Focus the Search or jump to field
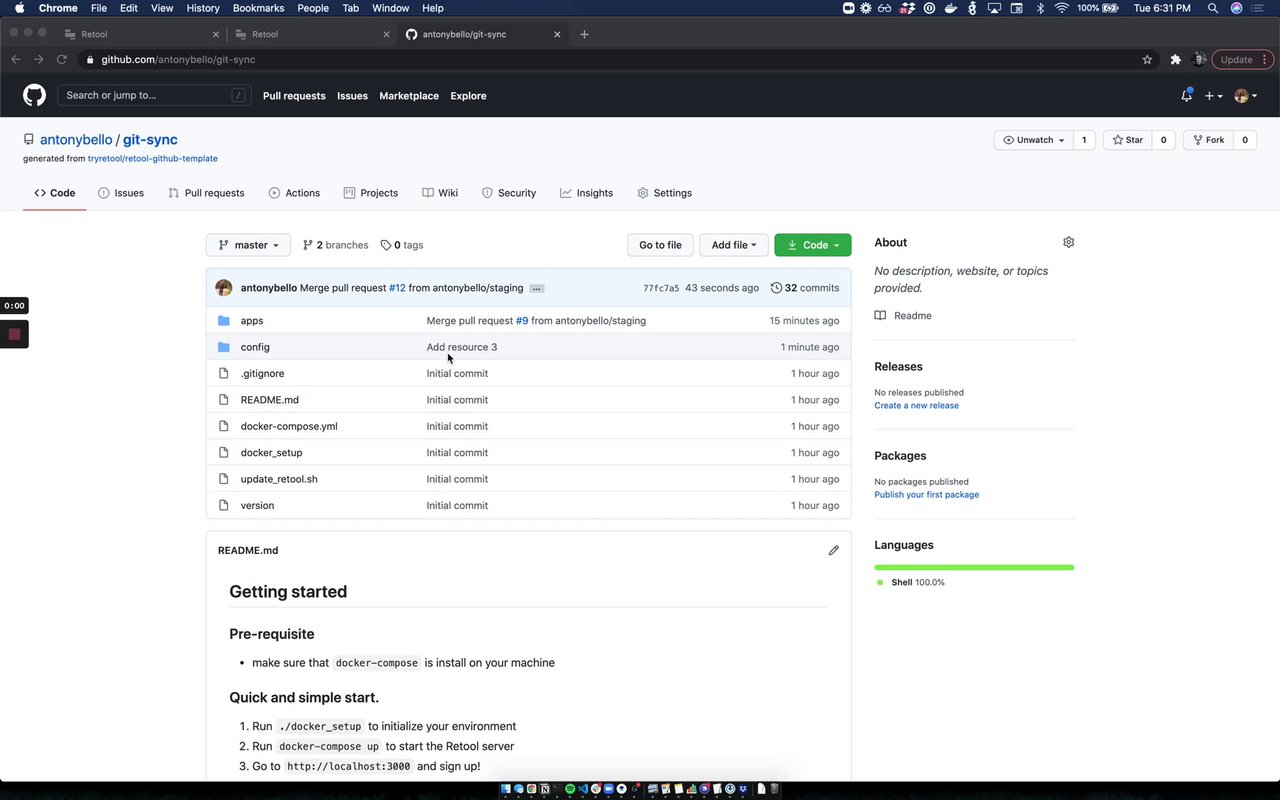 (x=154, y=96)
